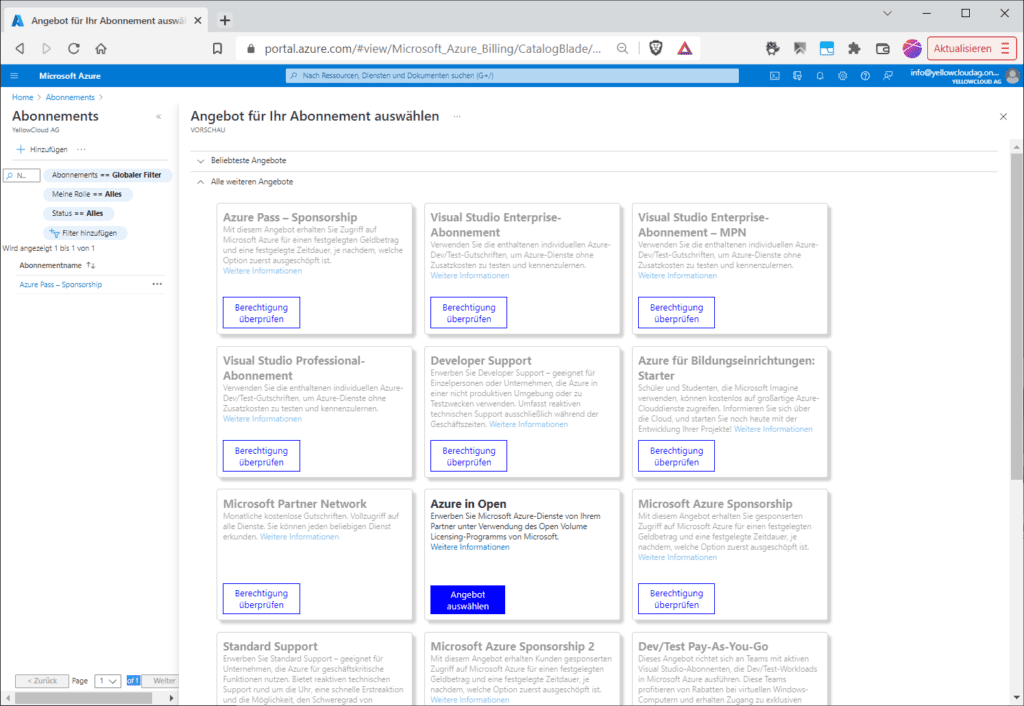The width and height of the screenshot is (1024, 706).
Task: Check eligibility for Microsoft Azure Sponsorship
Action: pos(676,599)
